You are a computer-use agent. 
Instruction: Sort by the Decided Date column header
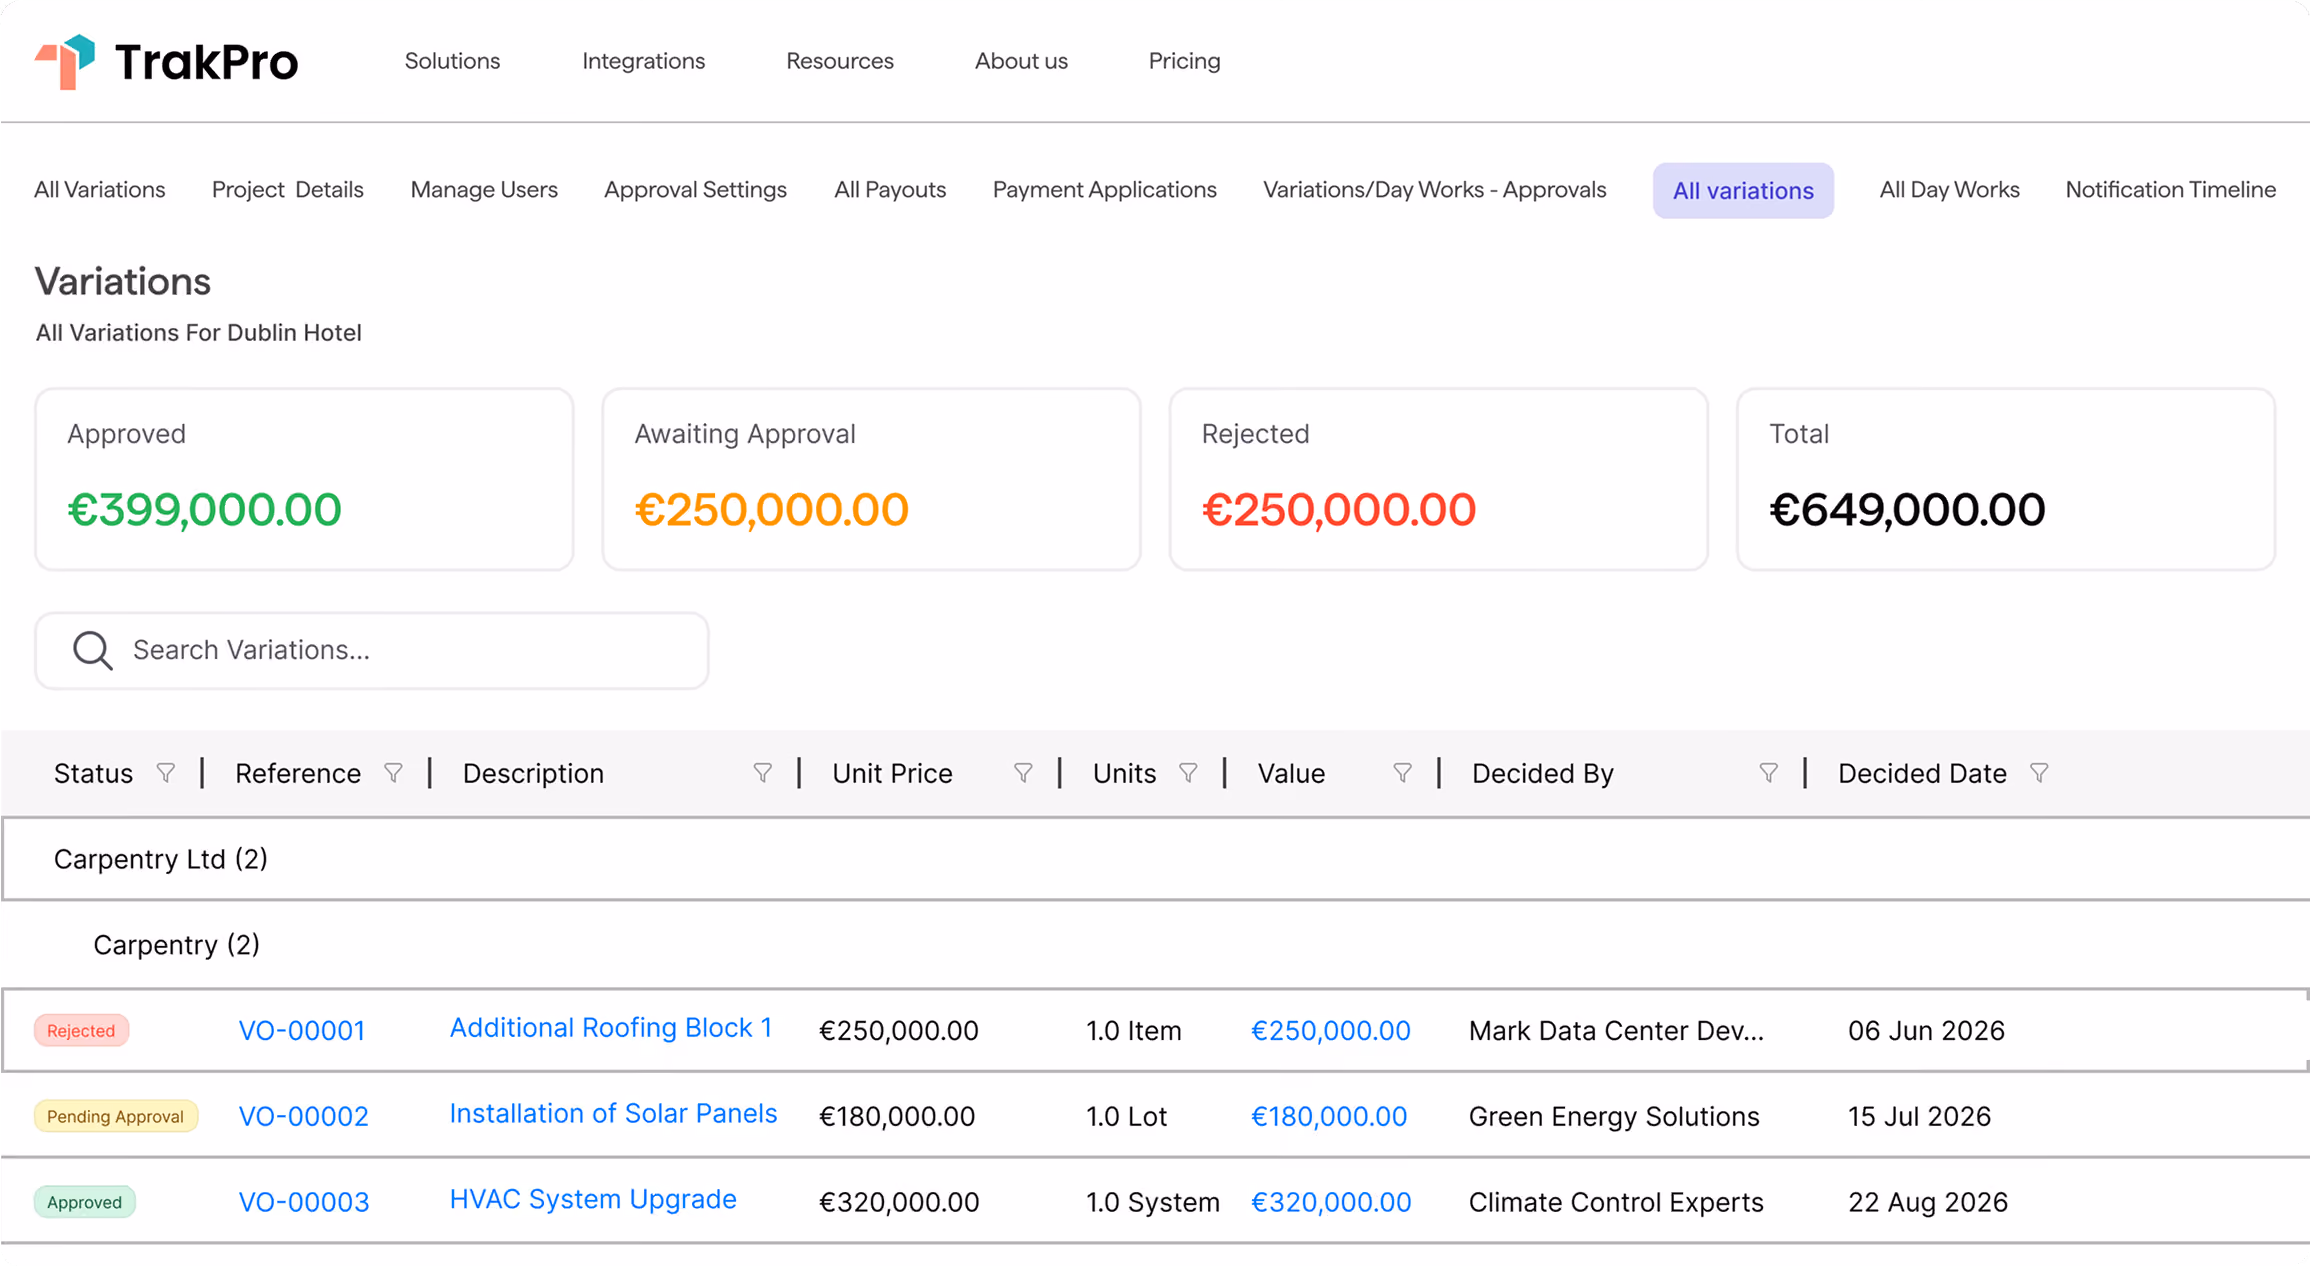pos(1922,774)
